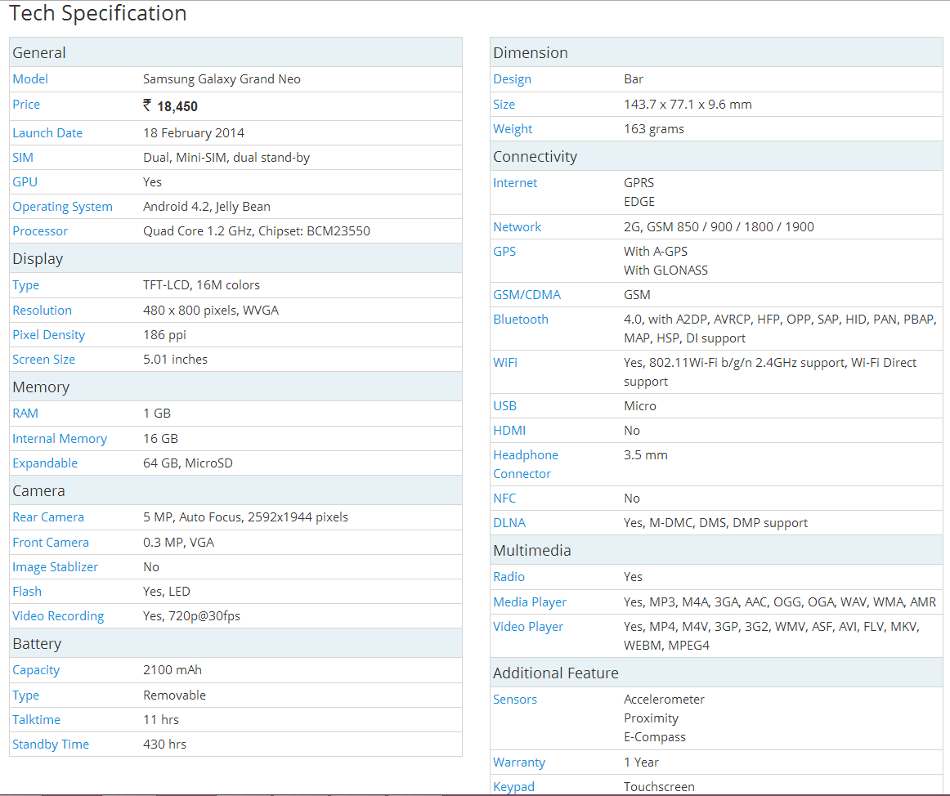Viewport: 950px width, 796px height.
Task: Click the USB label link
Action: pos(505,406)
